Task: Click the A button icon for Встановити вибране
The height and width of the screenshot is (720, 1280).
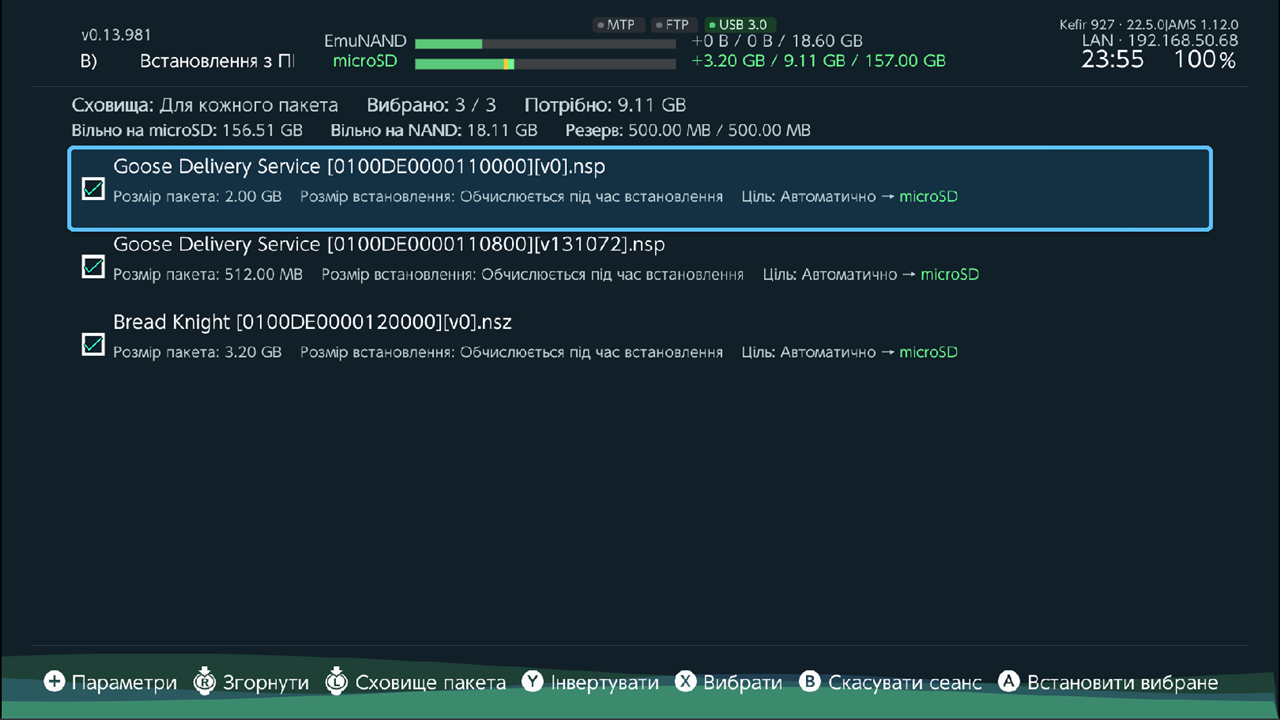Action: coord(1009,682)
